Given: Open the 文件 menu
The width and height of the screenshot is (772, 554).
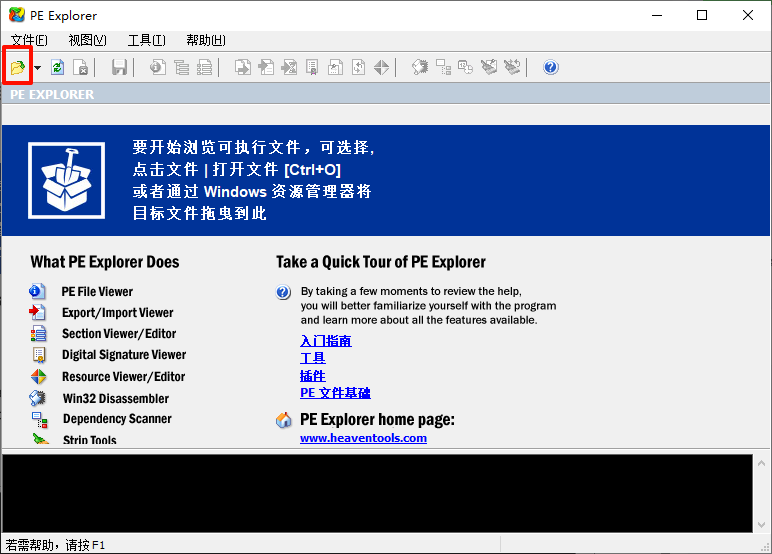Looking at the screenshot, I should pyautogui.click(x=28, y=40).
